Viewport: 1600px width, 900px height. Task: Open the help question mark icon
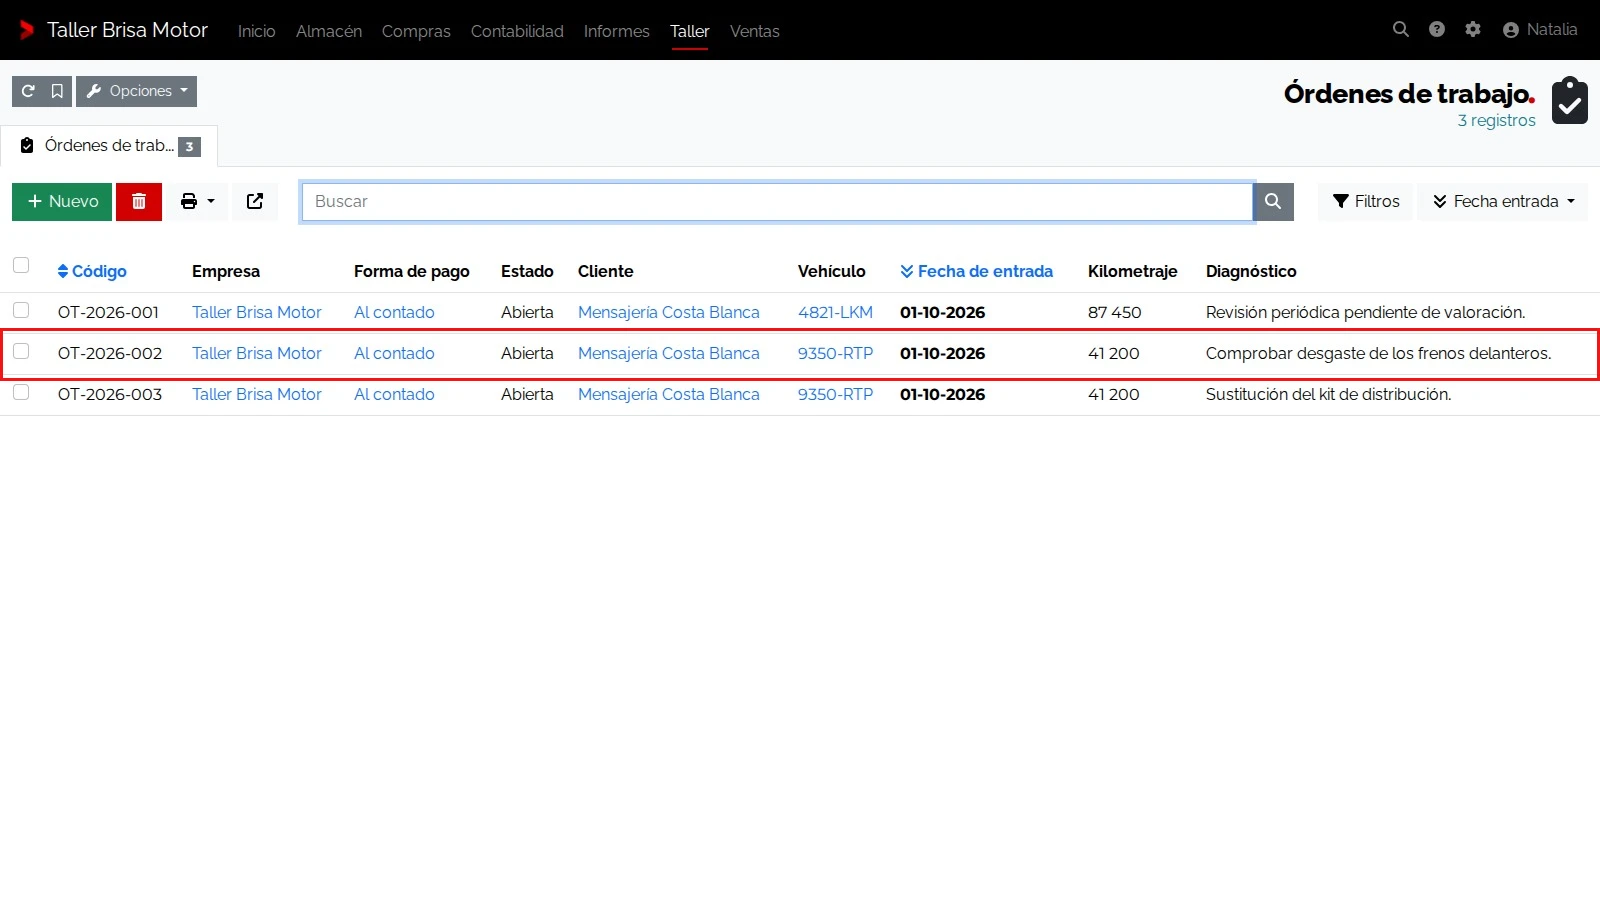click(x=1437, y=30)
